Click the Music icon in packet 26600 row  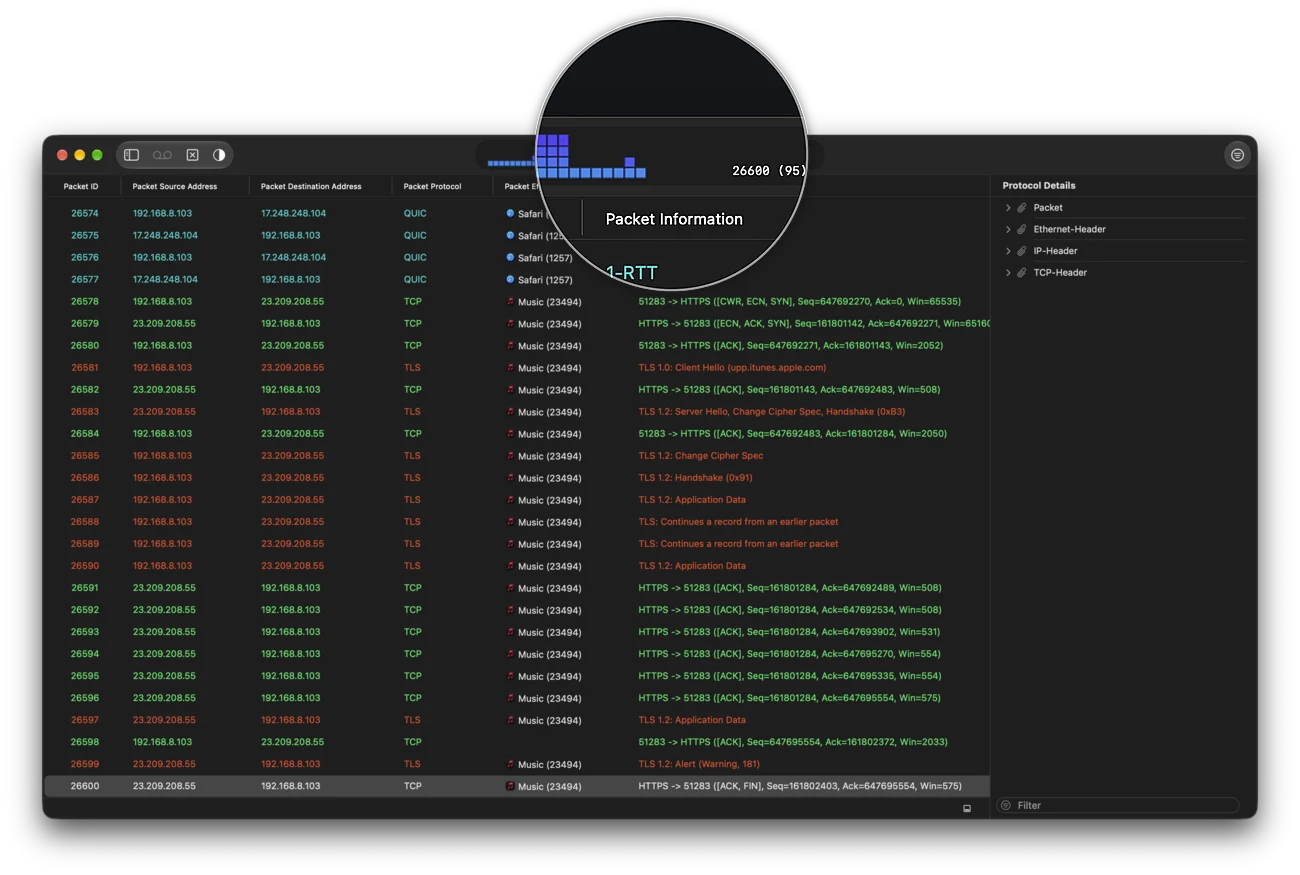tap(510, 786)
